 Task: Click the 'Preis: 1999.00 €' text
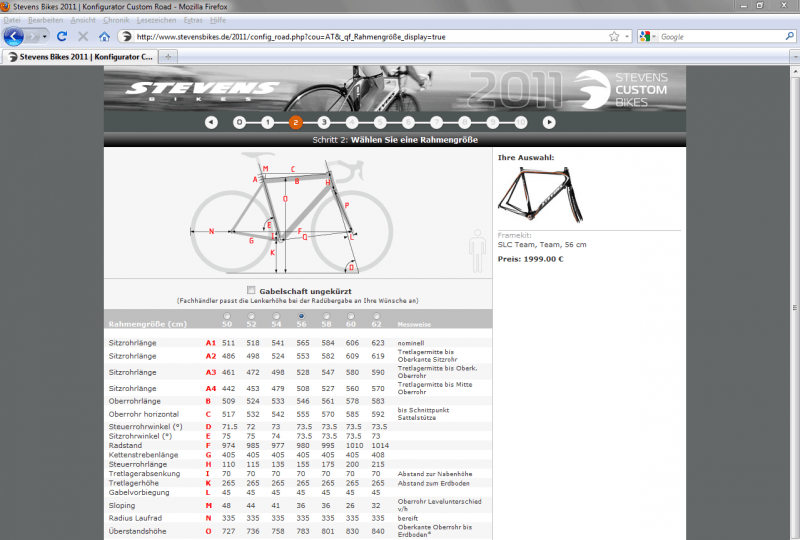pos(531,259)
